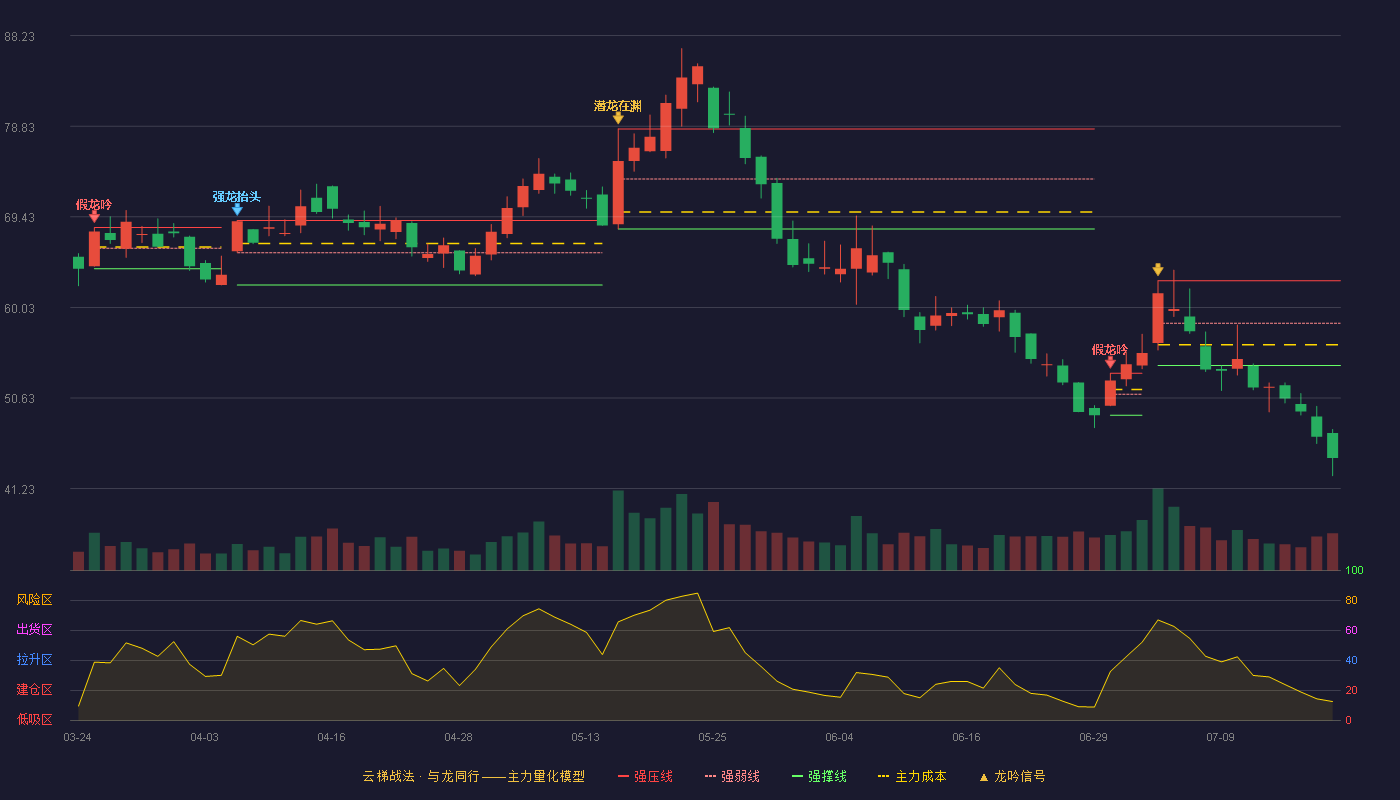Toggle the 龙吟信号 legend entry

pos(1012,776)
